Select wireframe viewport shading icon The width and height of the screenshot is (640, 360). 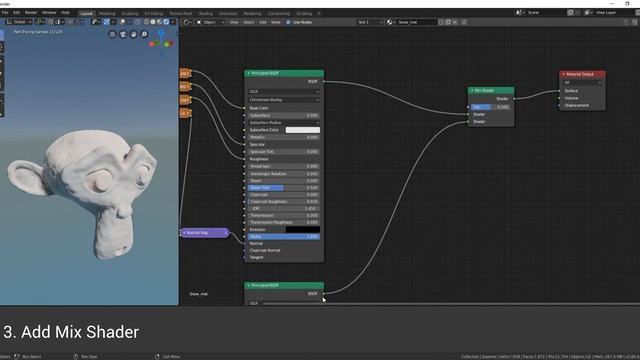tap(147, 22)
